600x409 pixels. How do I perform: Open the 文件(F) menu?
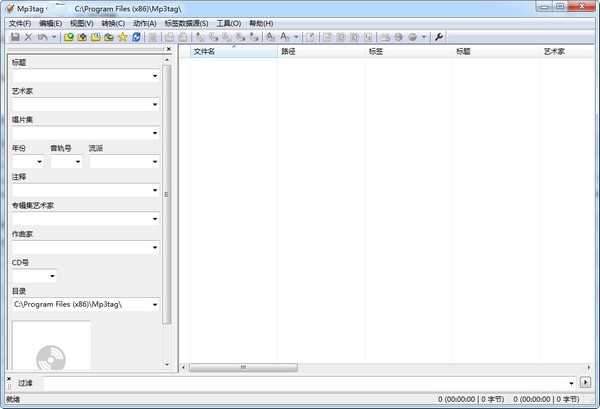[x=20, y=23]
